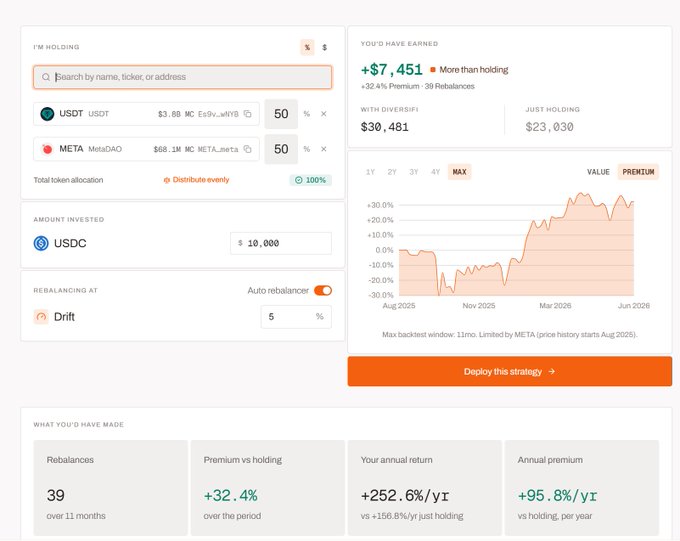This screenshot has height=541, width=680.
Task: Click the Max backtest window note
Action: 510,334
